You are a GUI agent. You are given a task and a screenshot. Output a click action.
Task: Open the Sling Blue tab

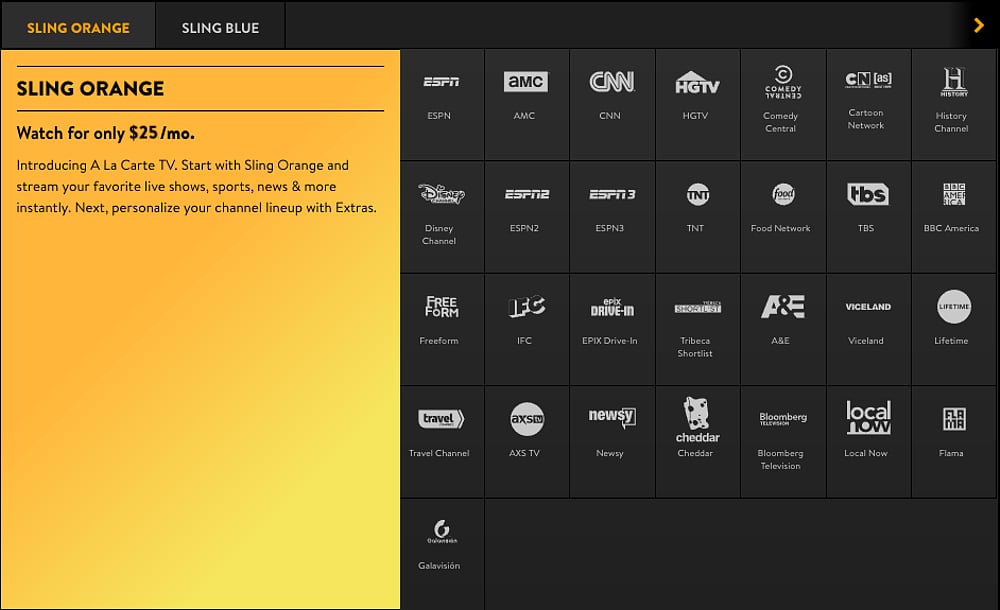tap(220, 27)
